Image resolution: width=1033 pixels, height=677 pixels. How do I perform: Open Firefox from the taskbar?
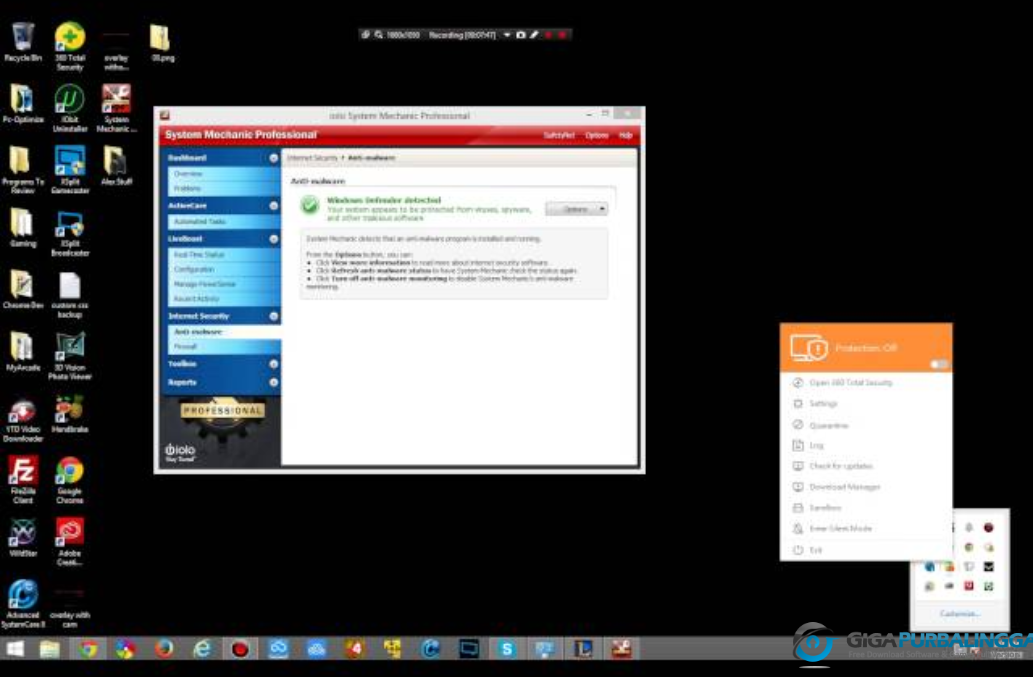(x=164, y=649)
